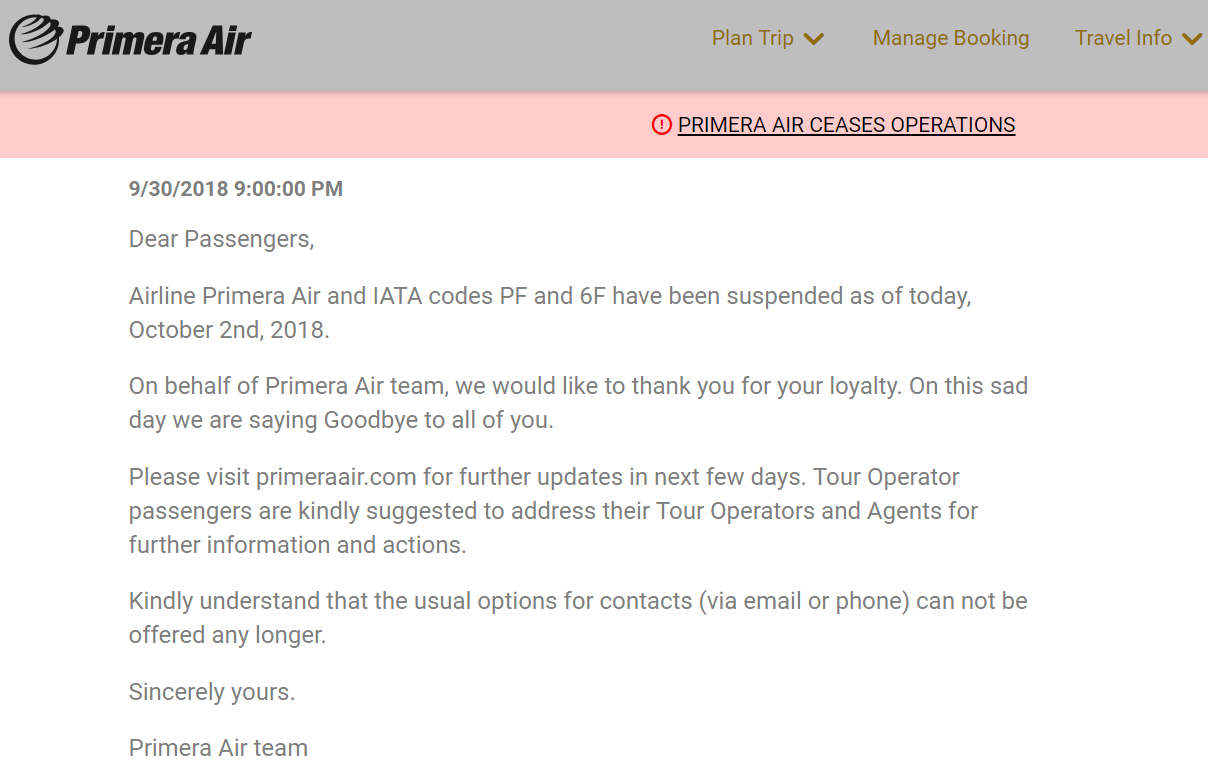Click the thank you for your loyalty paragraph
This screenshot has width=1208, height=772.
click(578, 387)
